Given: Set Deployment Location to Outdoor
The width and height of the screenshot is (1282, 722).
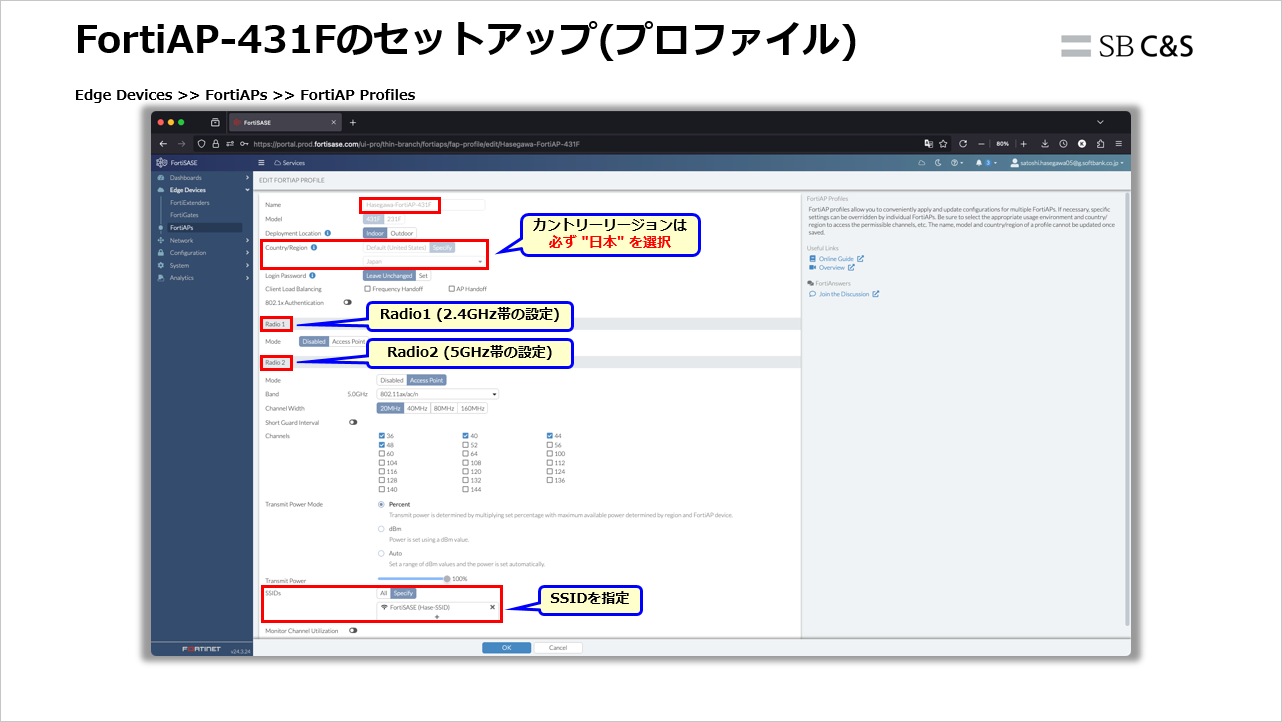Looking at the screenshot, I should click(x=402, y=233).
